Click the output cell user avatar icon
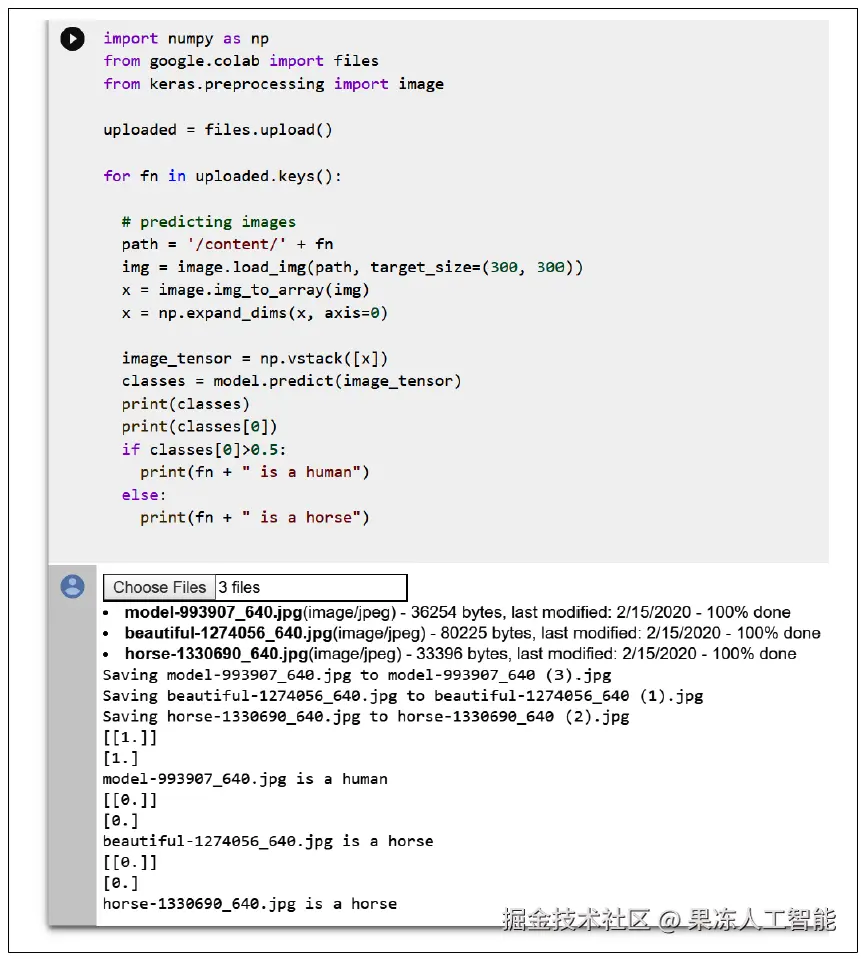Image resolution: width=862 pixels, height=959 pixels. tap(72, 587)
